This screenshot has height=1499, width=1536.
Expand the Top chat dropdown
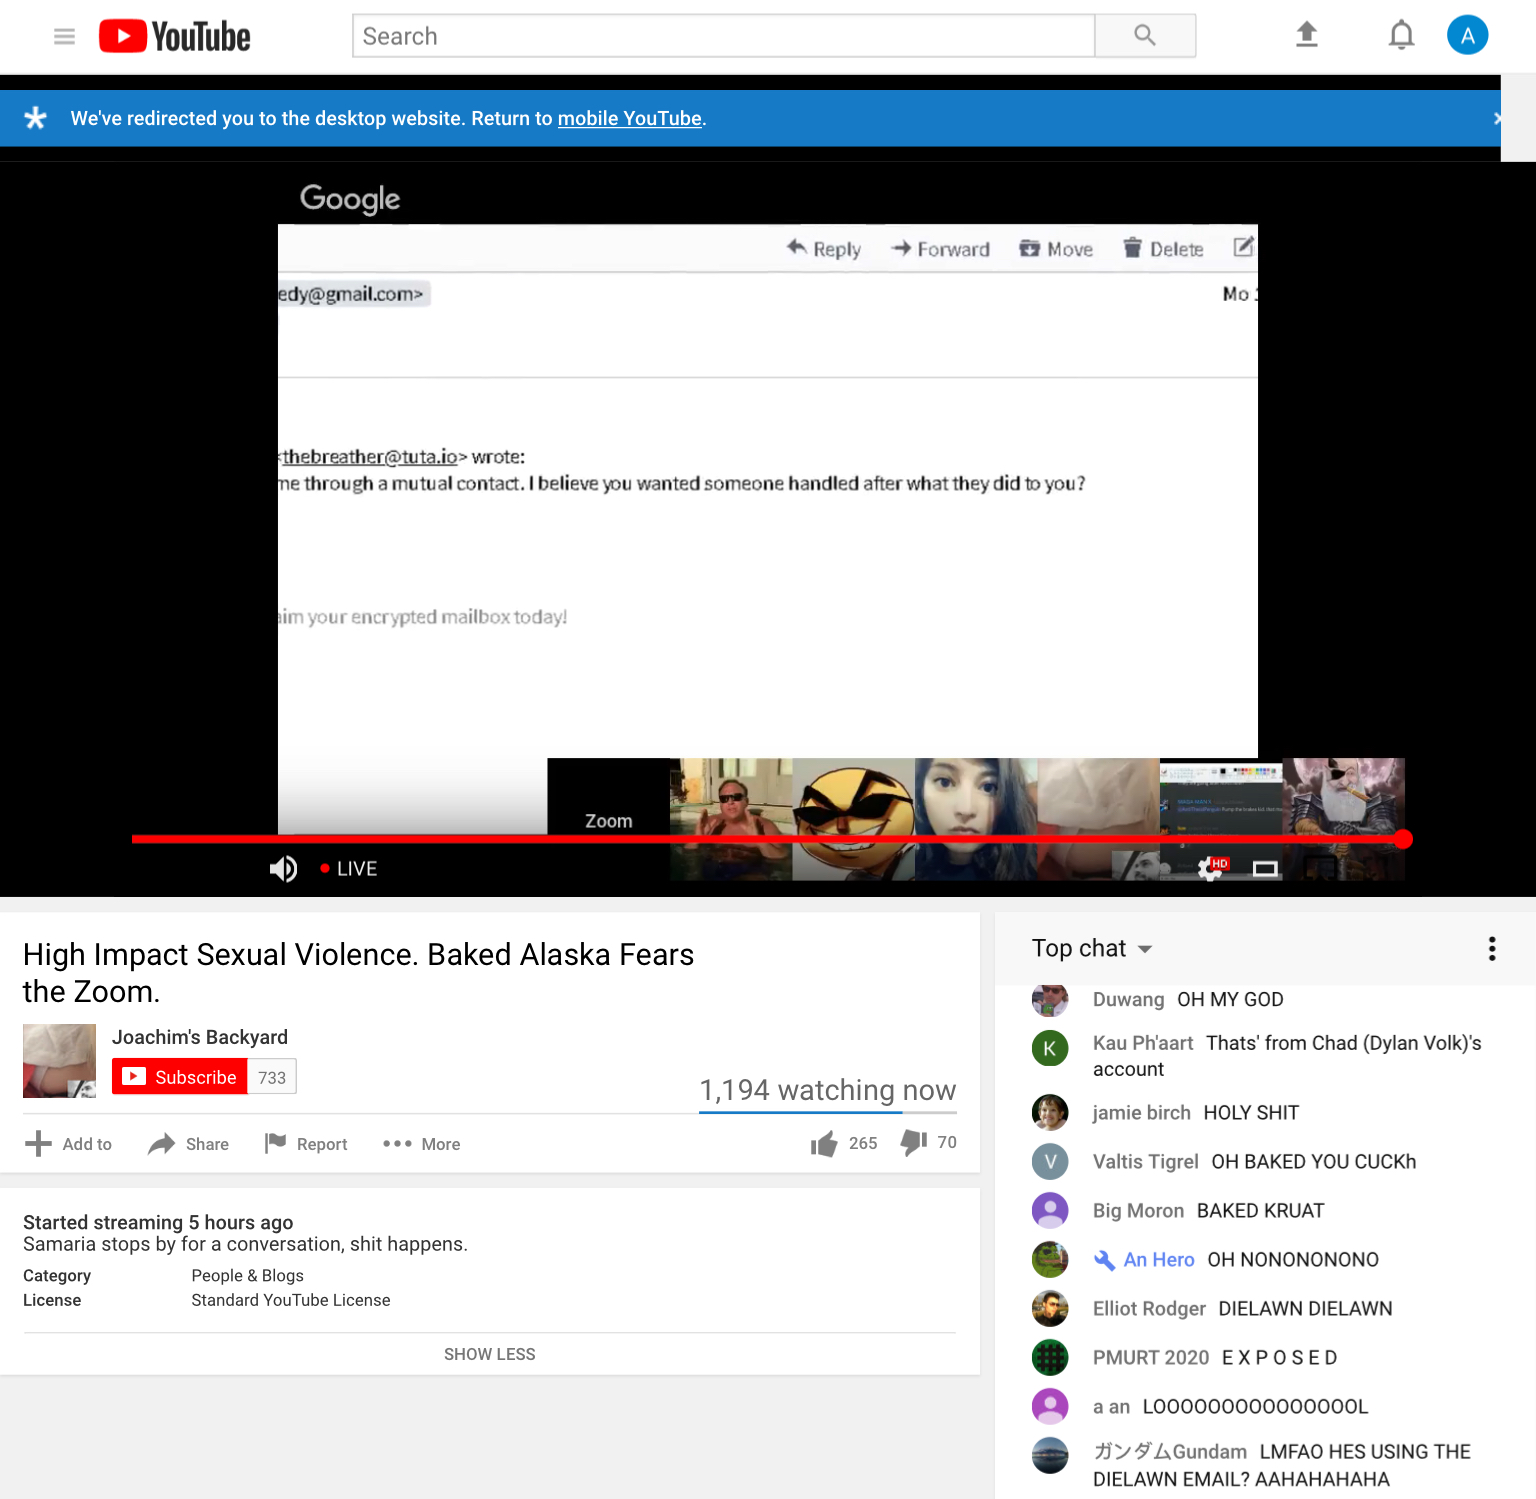tap(1092, 948)
